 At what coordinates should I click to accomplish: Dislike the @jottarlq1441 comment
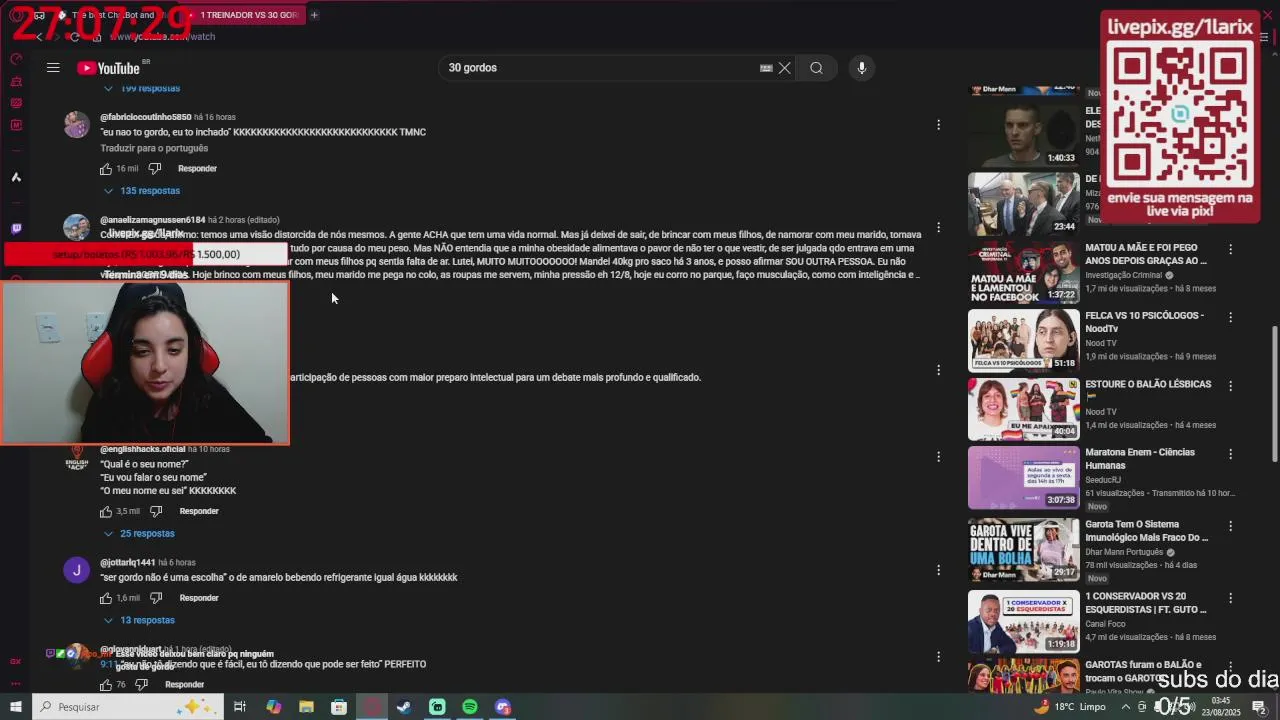pos(156,599)
